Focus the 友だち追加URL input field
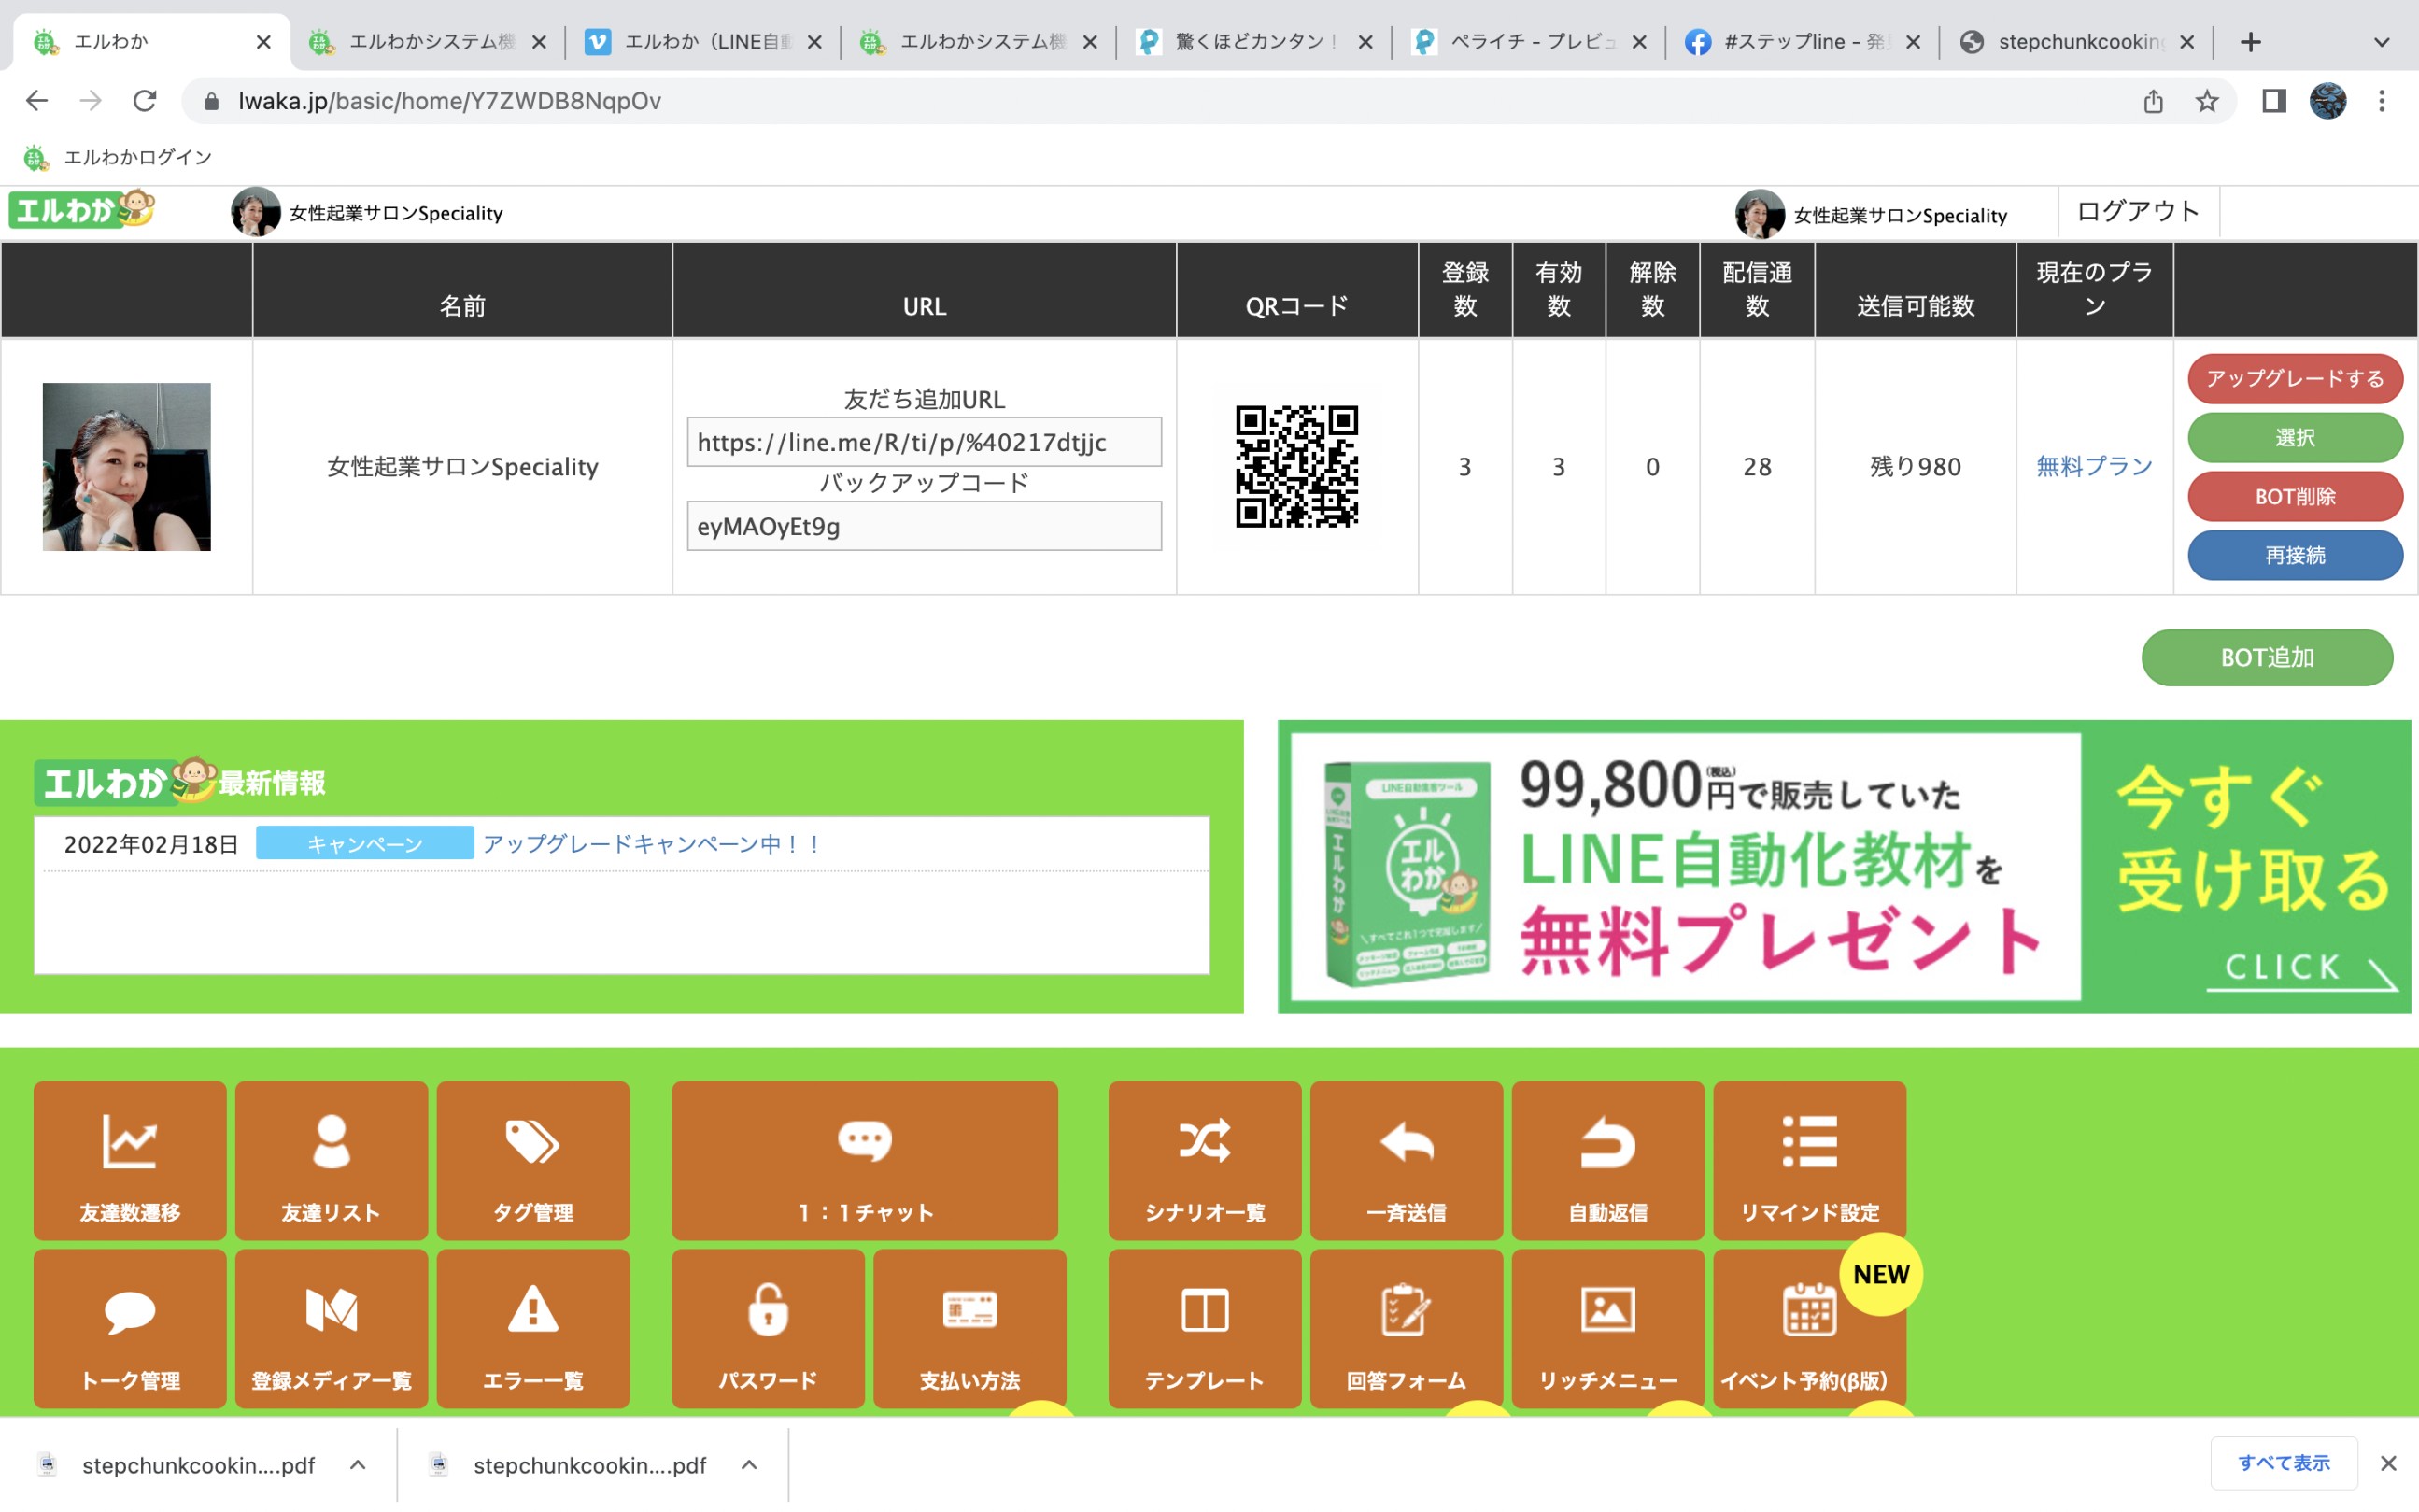Screen dimensions: 2419x1512 point(924,442)
